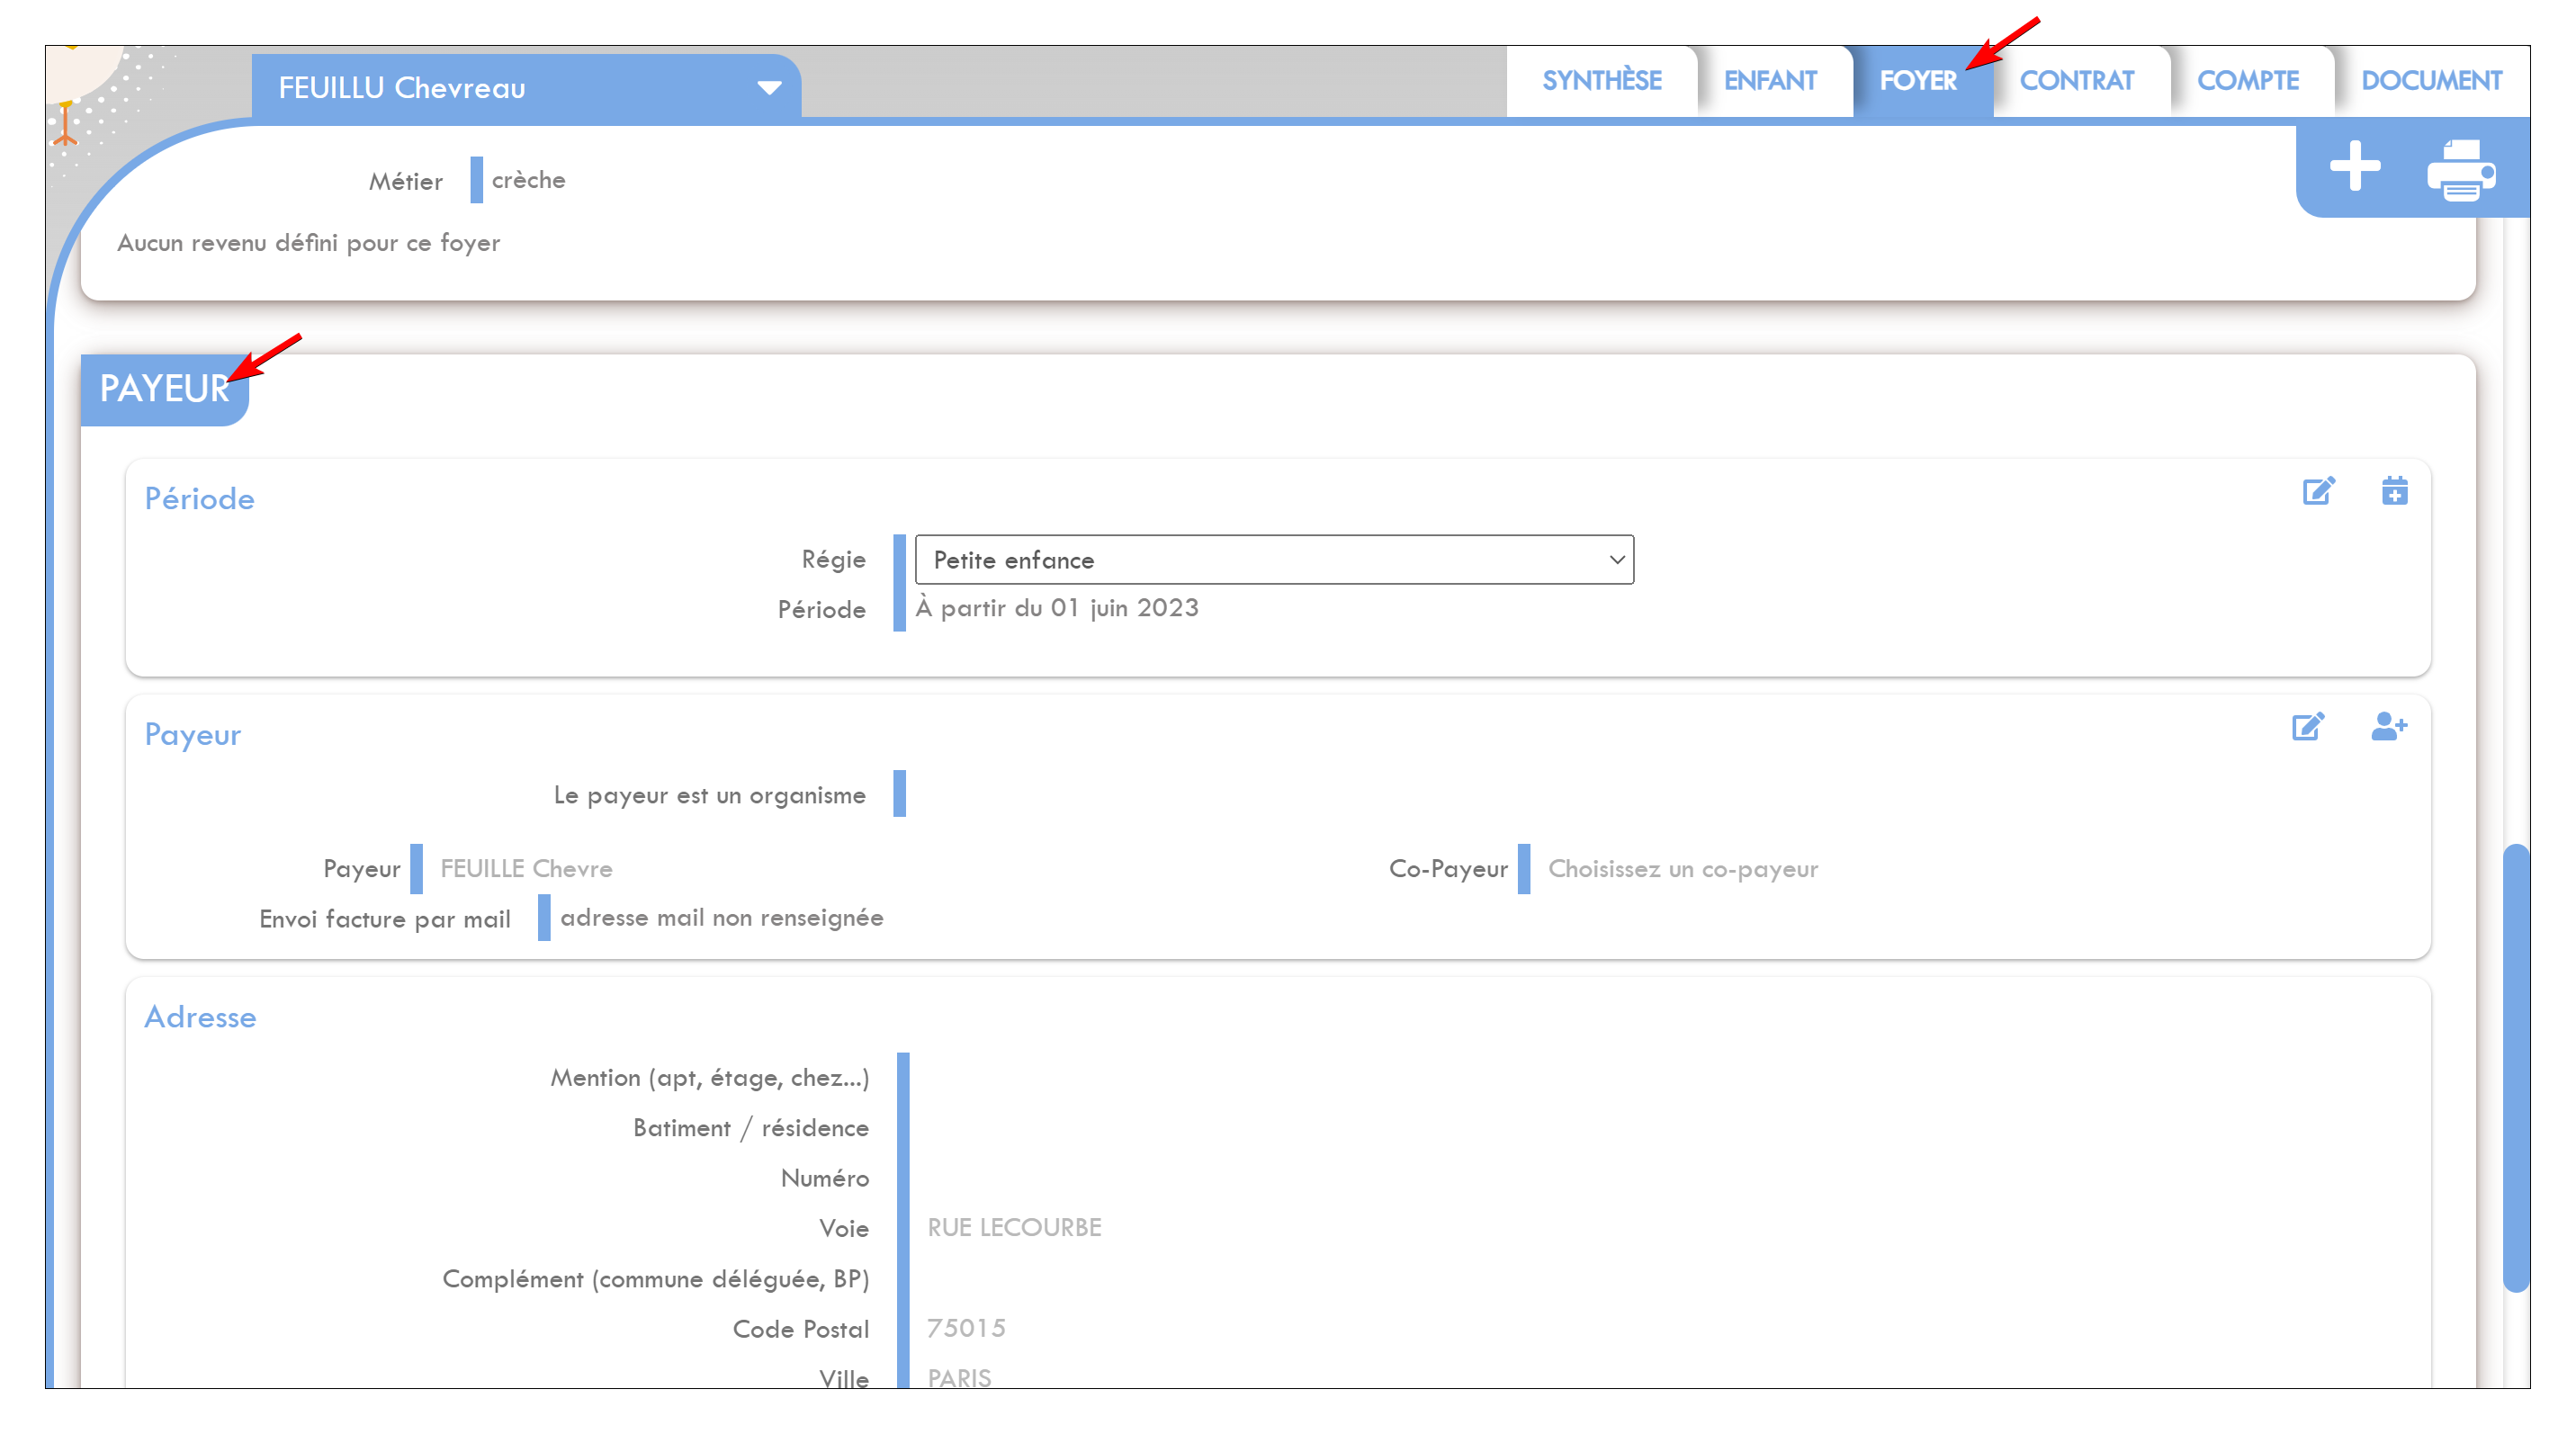This screenshot has height=1434, width=2576.
Task: Click the 'Adresse' section title
Action: (200, 1017)
